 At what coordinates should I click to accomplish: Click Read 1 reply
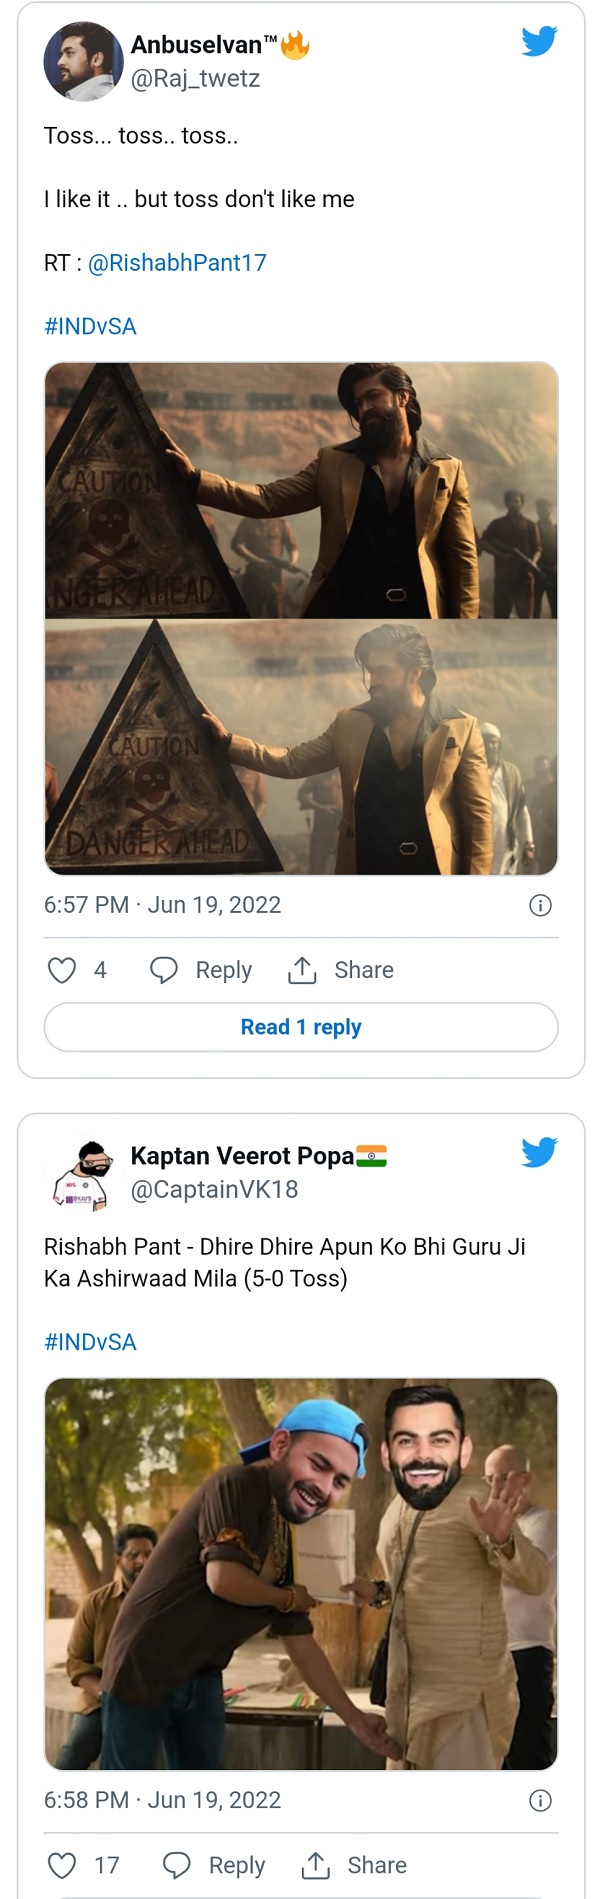[x=299, y=1027]
